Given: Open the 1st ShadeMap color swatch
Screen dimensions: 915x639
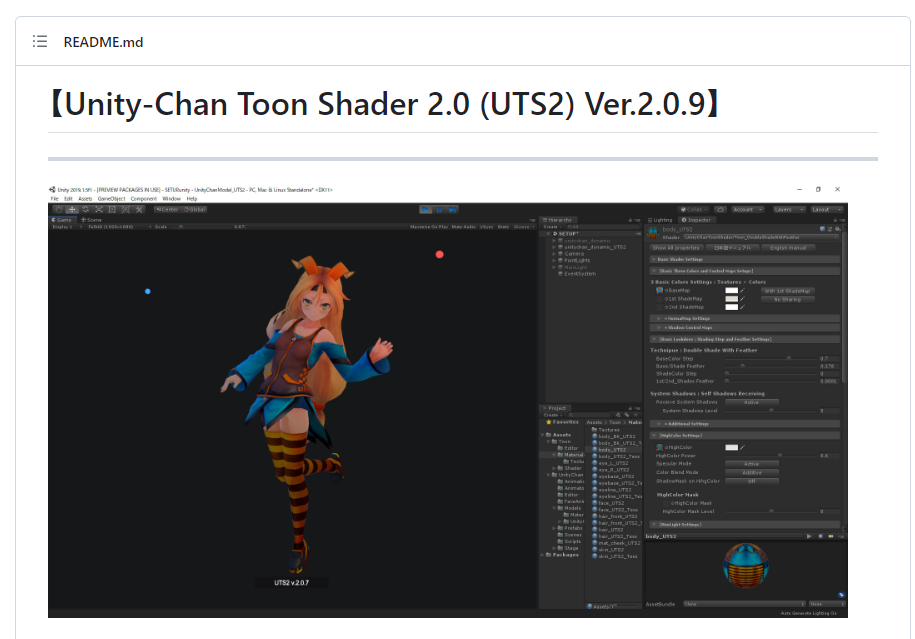Looking at the screenshot, I should pyautogui.click(x=732, y=299).
